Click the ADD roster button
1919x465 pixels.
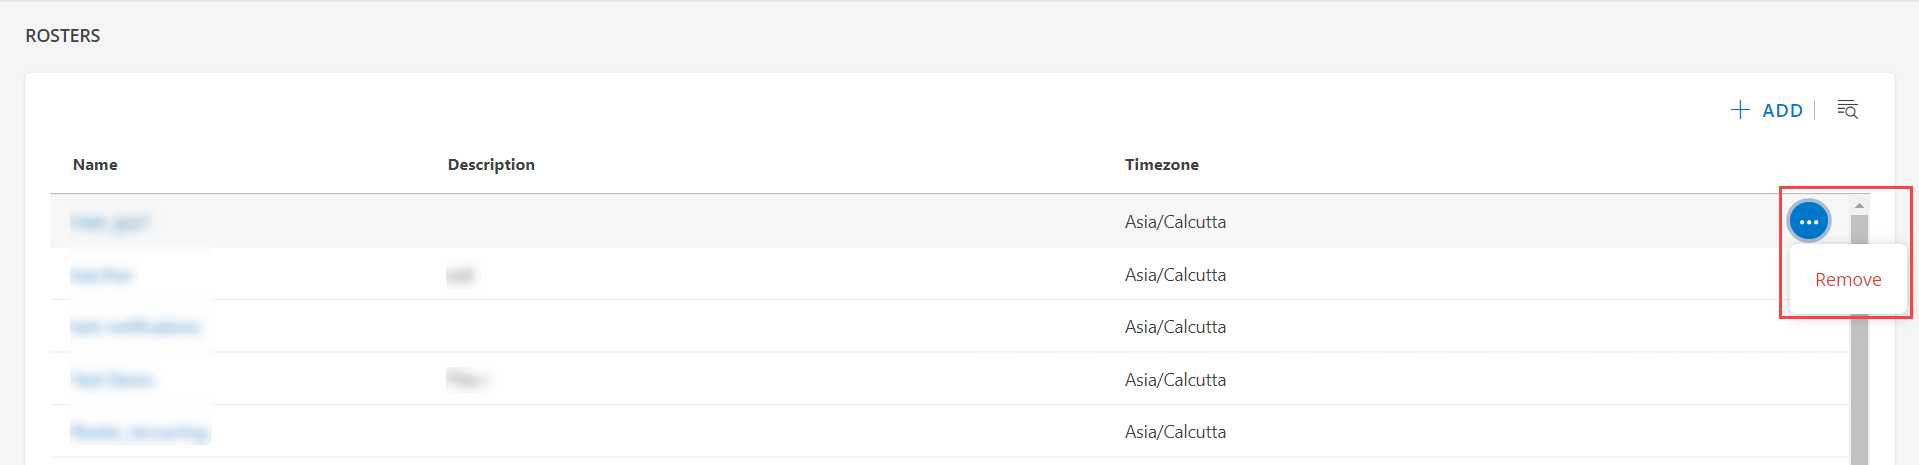coord(1767,110)
